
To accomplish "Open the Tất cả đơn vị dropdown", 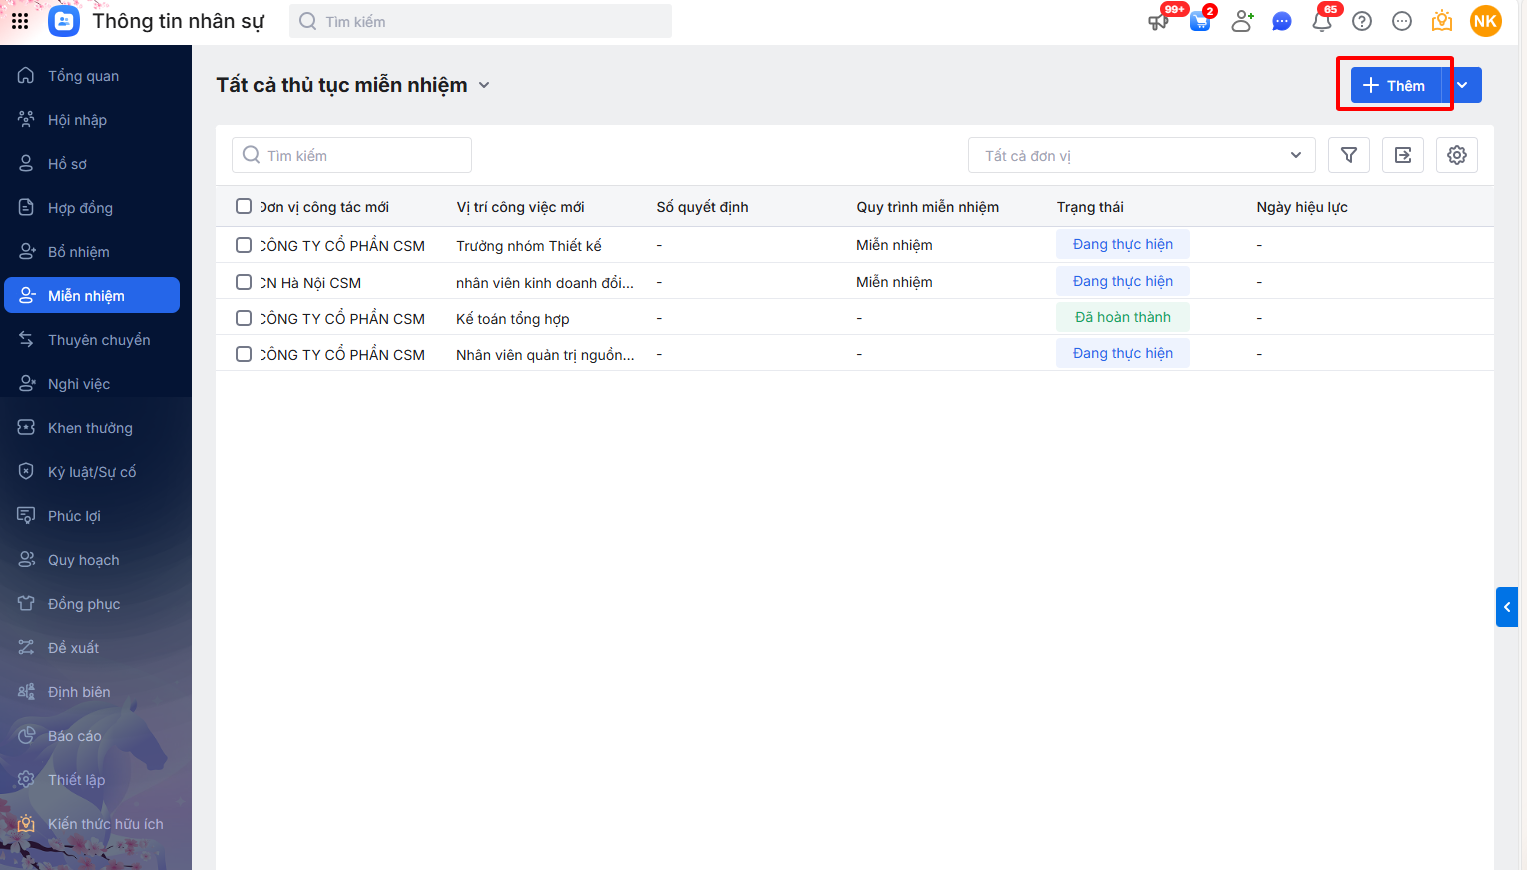I will (1141, 155).
